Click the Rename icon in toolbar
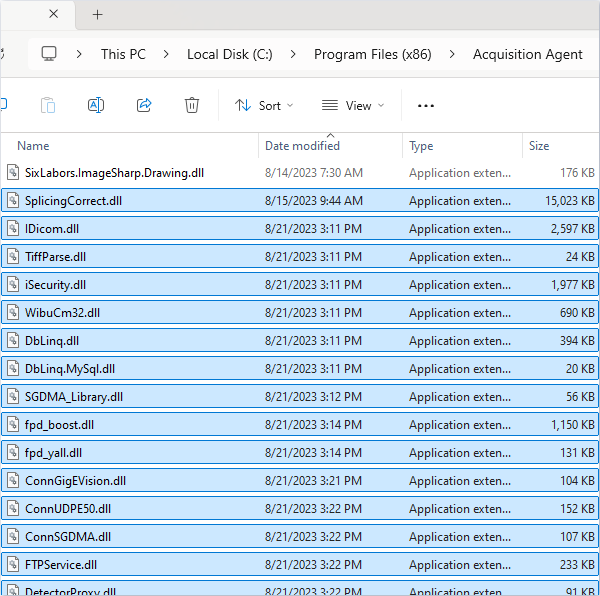 point(96,105)
